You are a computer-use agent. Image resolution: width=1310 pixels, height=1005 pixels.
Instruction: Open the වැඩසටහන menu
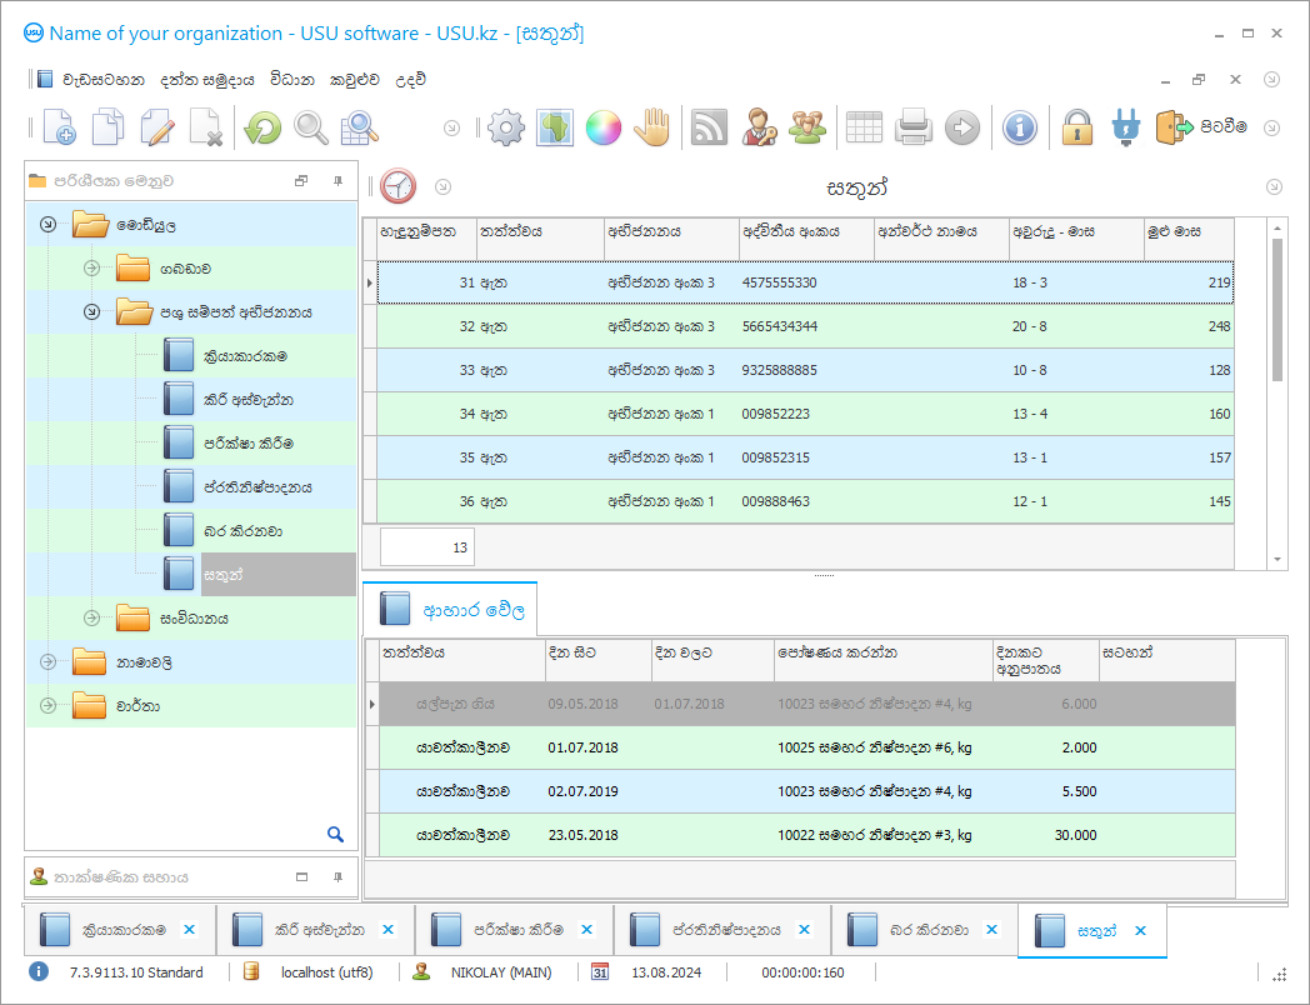(103, 80)
